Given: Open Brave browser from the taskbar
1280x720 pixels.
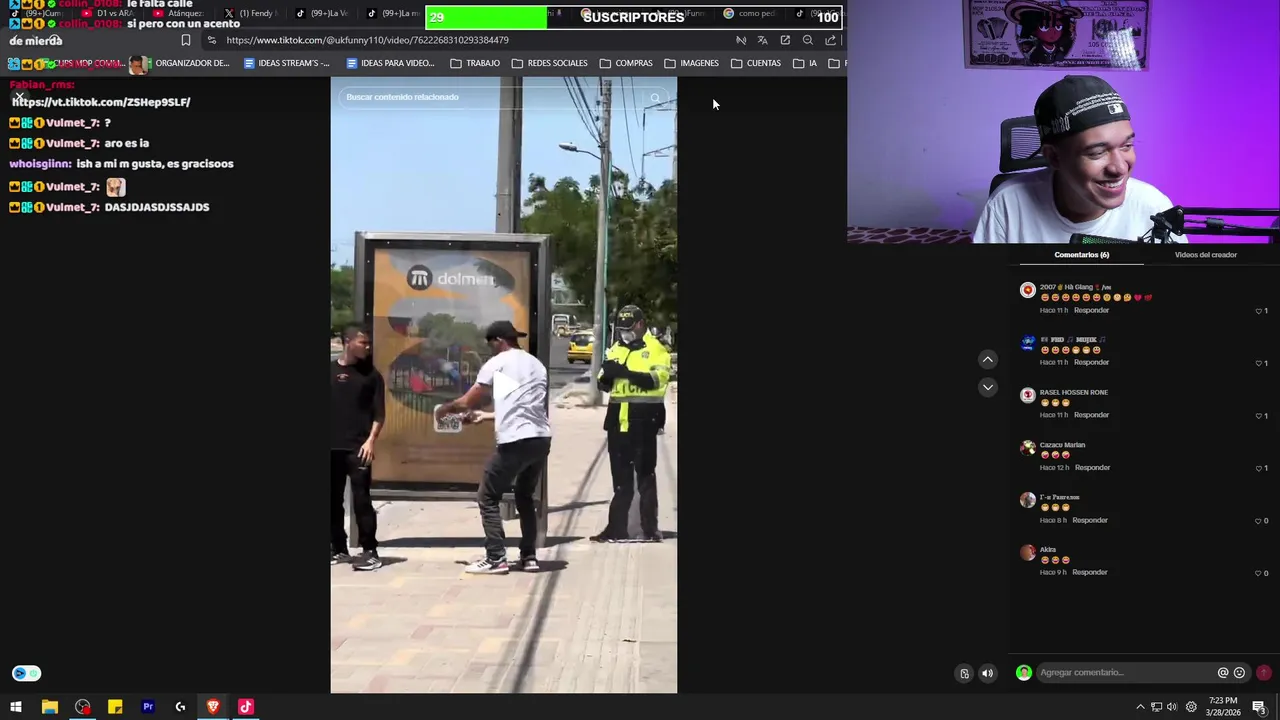Looking at the screenshot, I should 213,707.
